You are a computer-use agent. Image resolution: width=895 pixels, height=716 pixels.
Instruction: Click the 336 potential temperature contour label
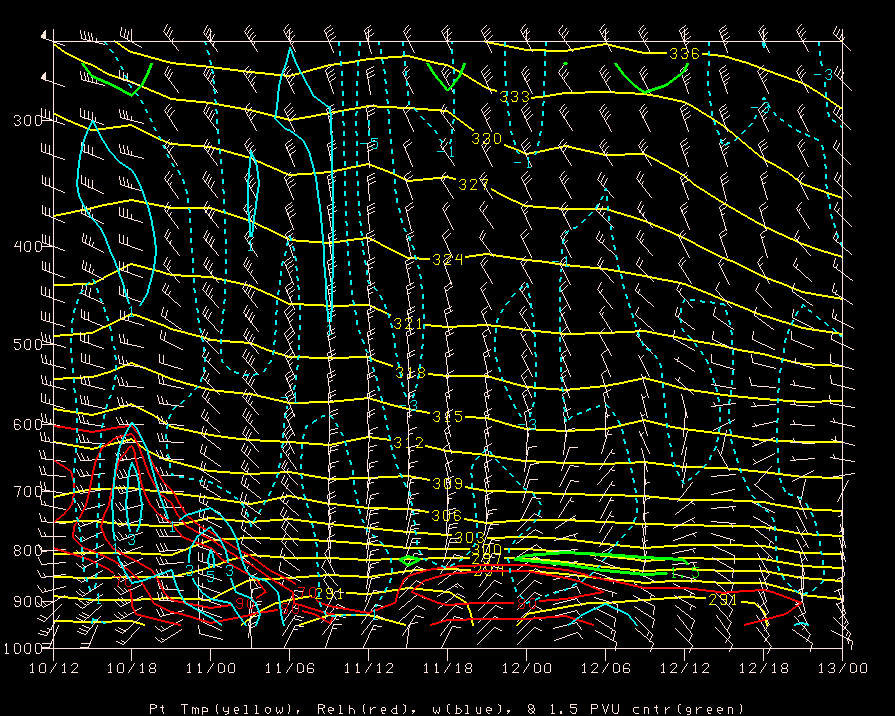684,53
